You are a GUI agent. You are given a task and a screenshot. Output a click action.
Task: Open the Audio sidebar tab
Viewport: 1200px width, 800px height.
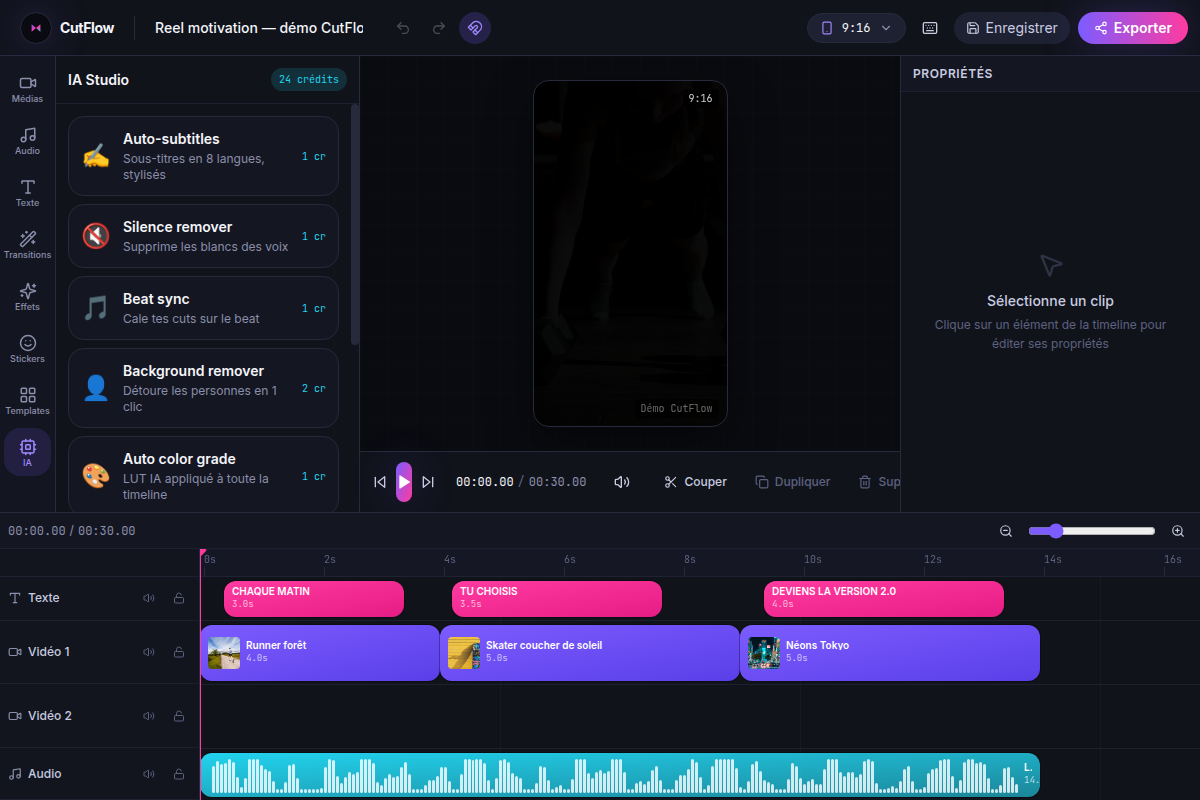coord(28,141)
